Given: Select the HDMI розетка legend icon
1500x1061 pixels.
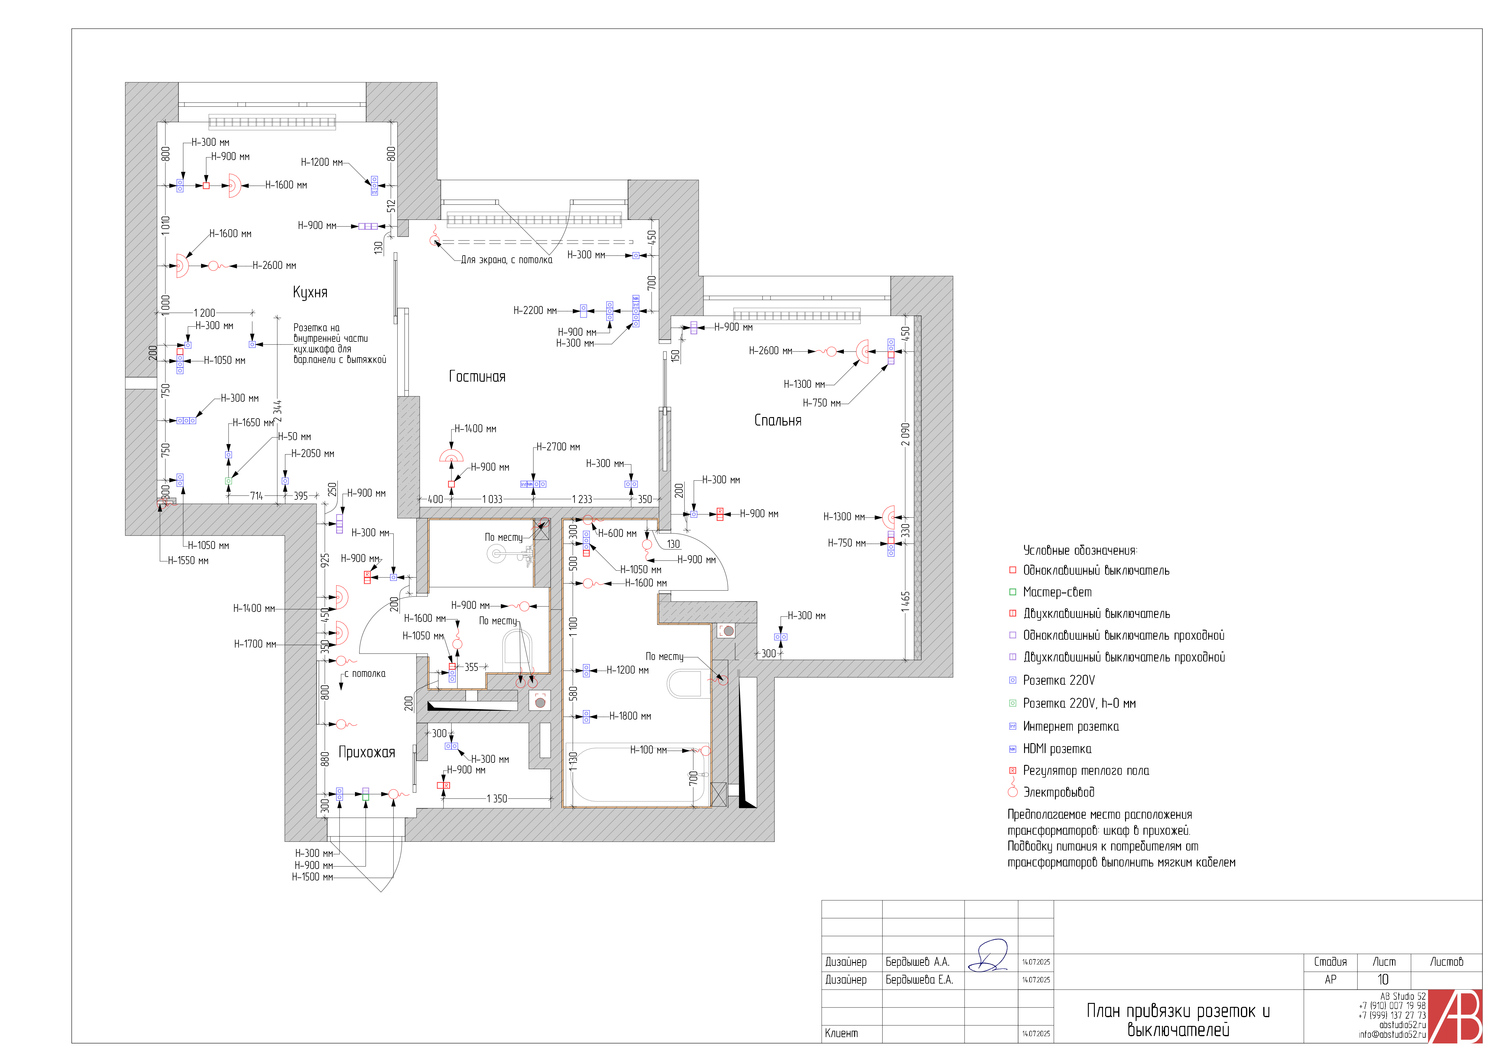Looking at the screenshot, I should pos(1012,749).
